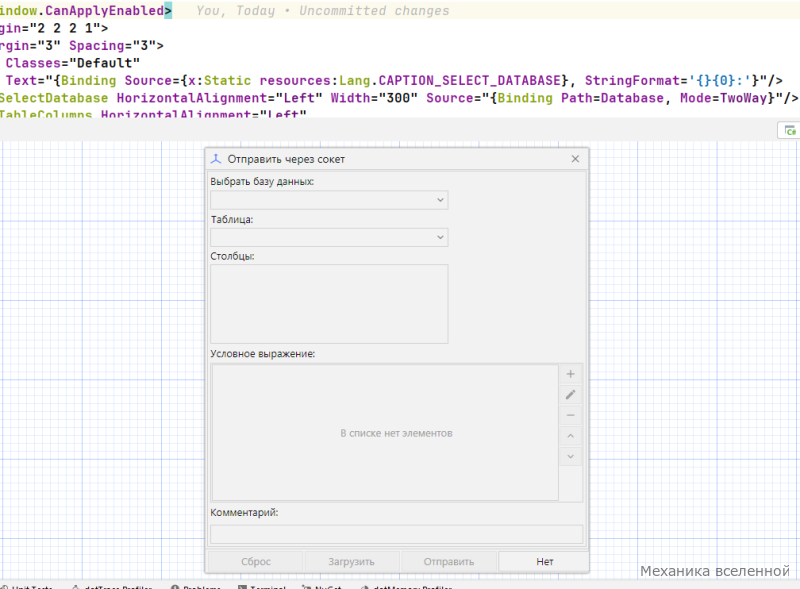Open the Problems tool window tab
Viewport: 800px width, 589px height.
pos(196,587)
